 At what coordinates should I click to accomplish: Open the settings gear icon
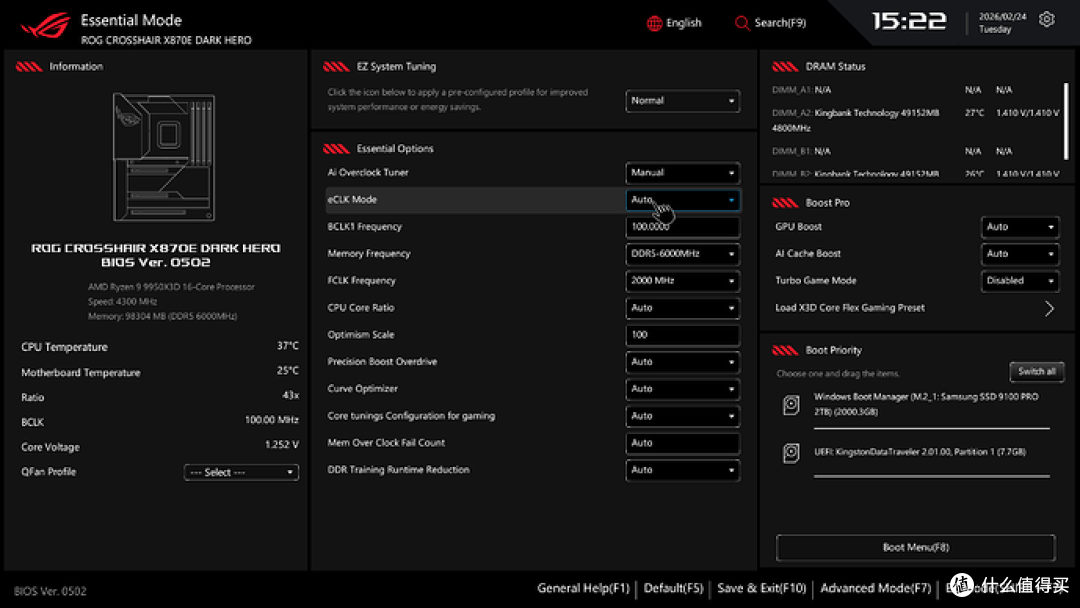(1046, 19)
